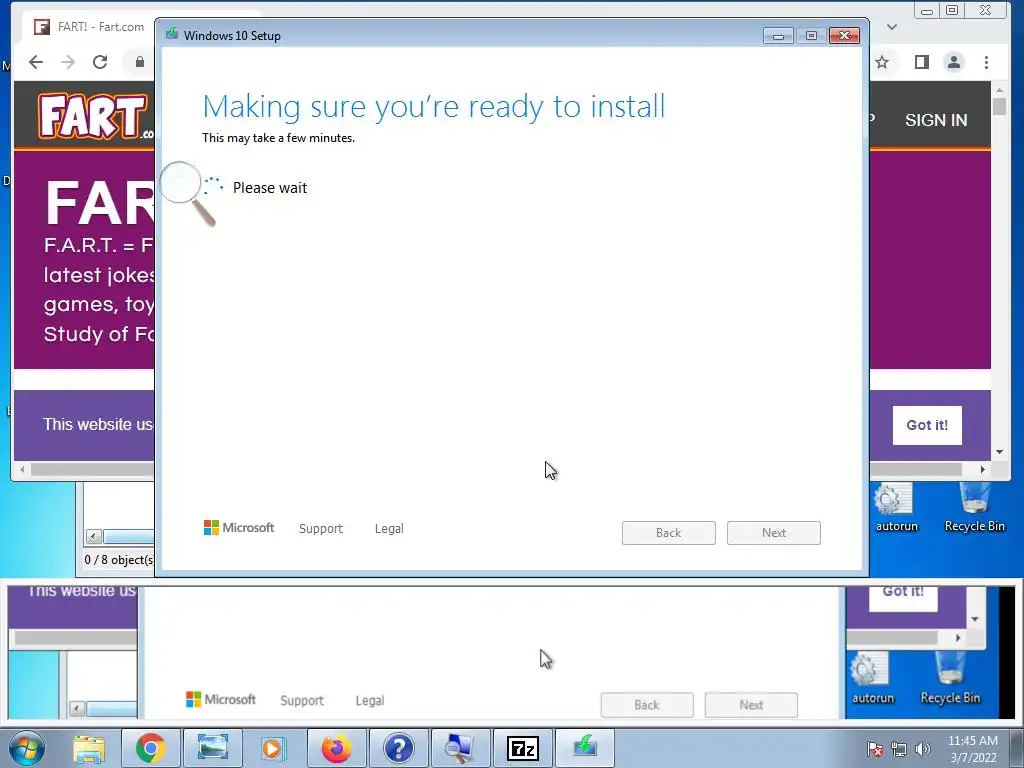Expand Chrome tab search chevron
This screenshot has width=1024, height=768.
click(891, 27)
